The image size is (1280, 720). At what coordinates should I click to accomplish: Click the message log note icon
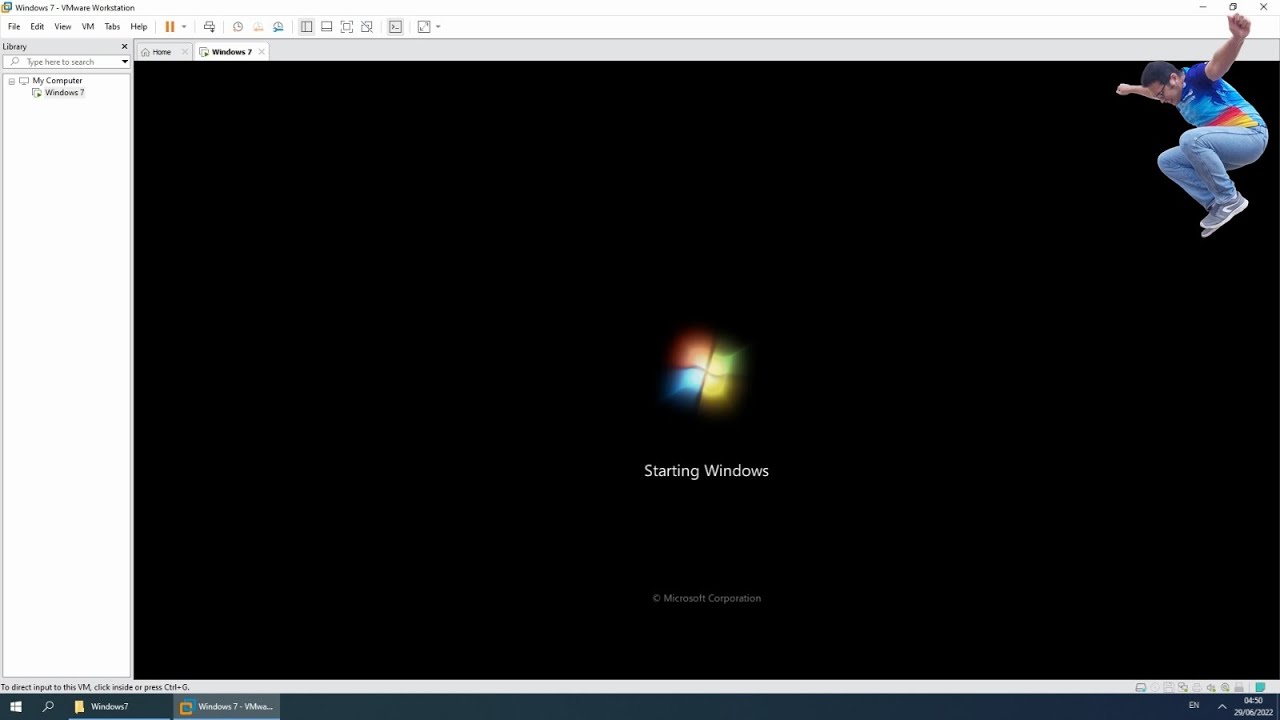1260,687
